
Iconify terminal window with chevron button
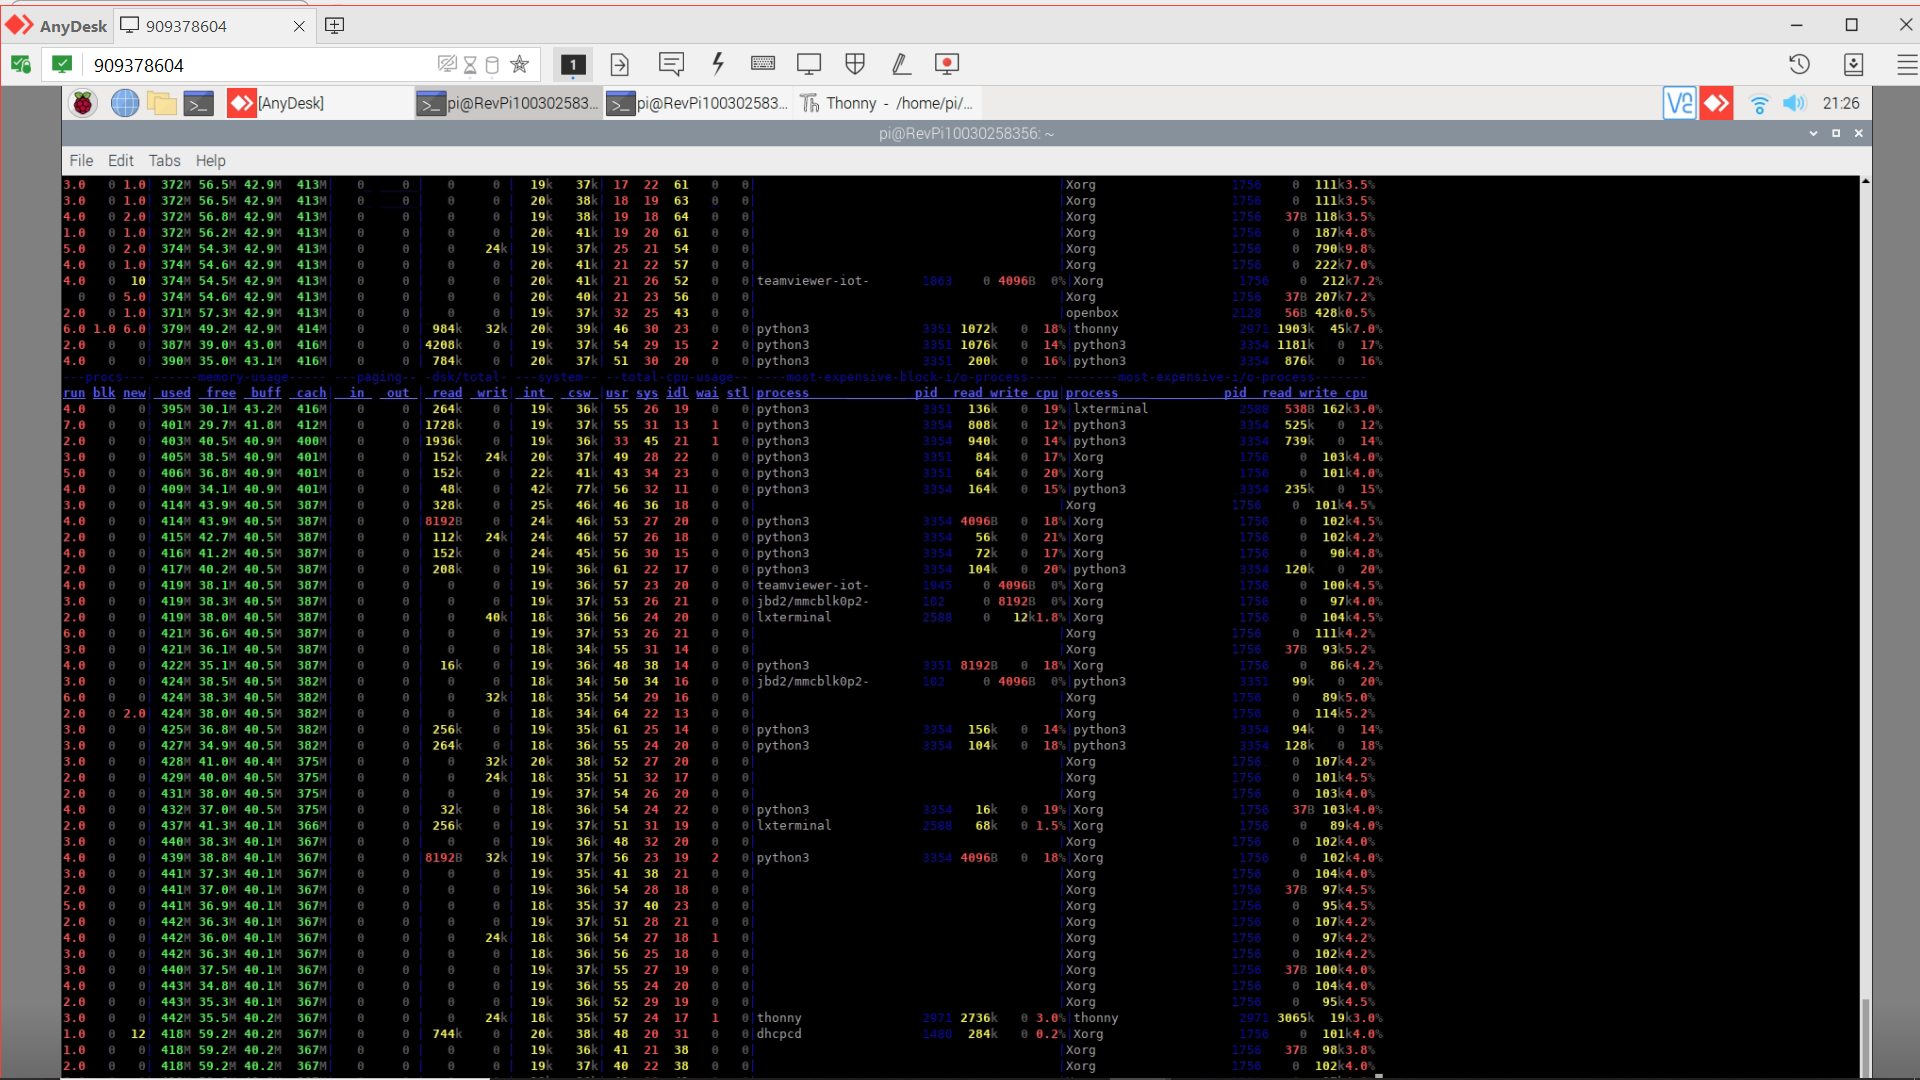(1813, 133)
